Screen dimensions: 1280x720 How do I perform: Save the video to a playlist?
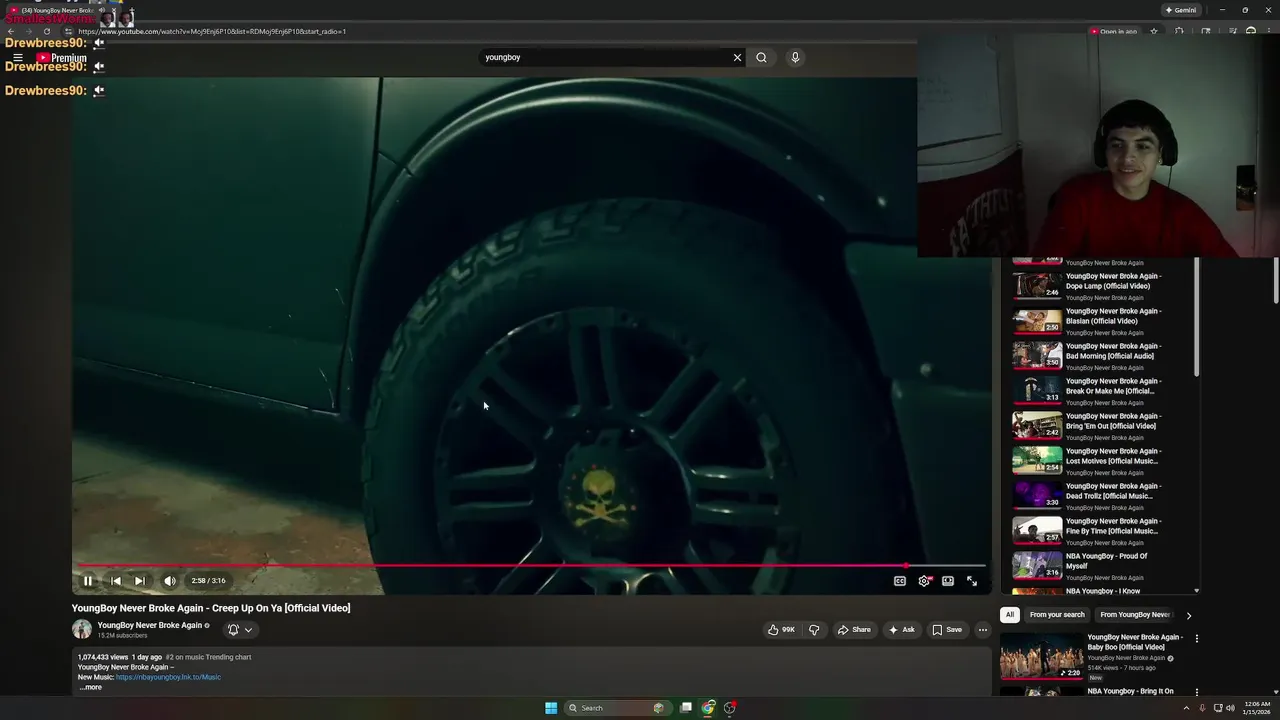947,630
